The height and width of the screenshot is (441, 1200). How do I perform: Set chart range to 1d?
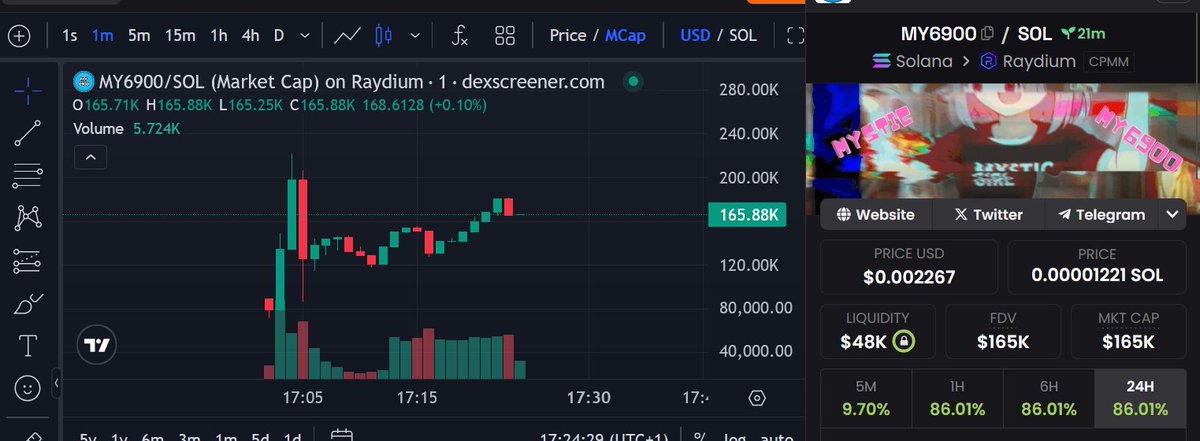(x=293, y=437)
